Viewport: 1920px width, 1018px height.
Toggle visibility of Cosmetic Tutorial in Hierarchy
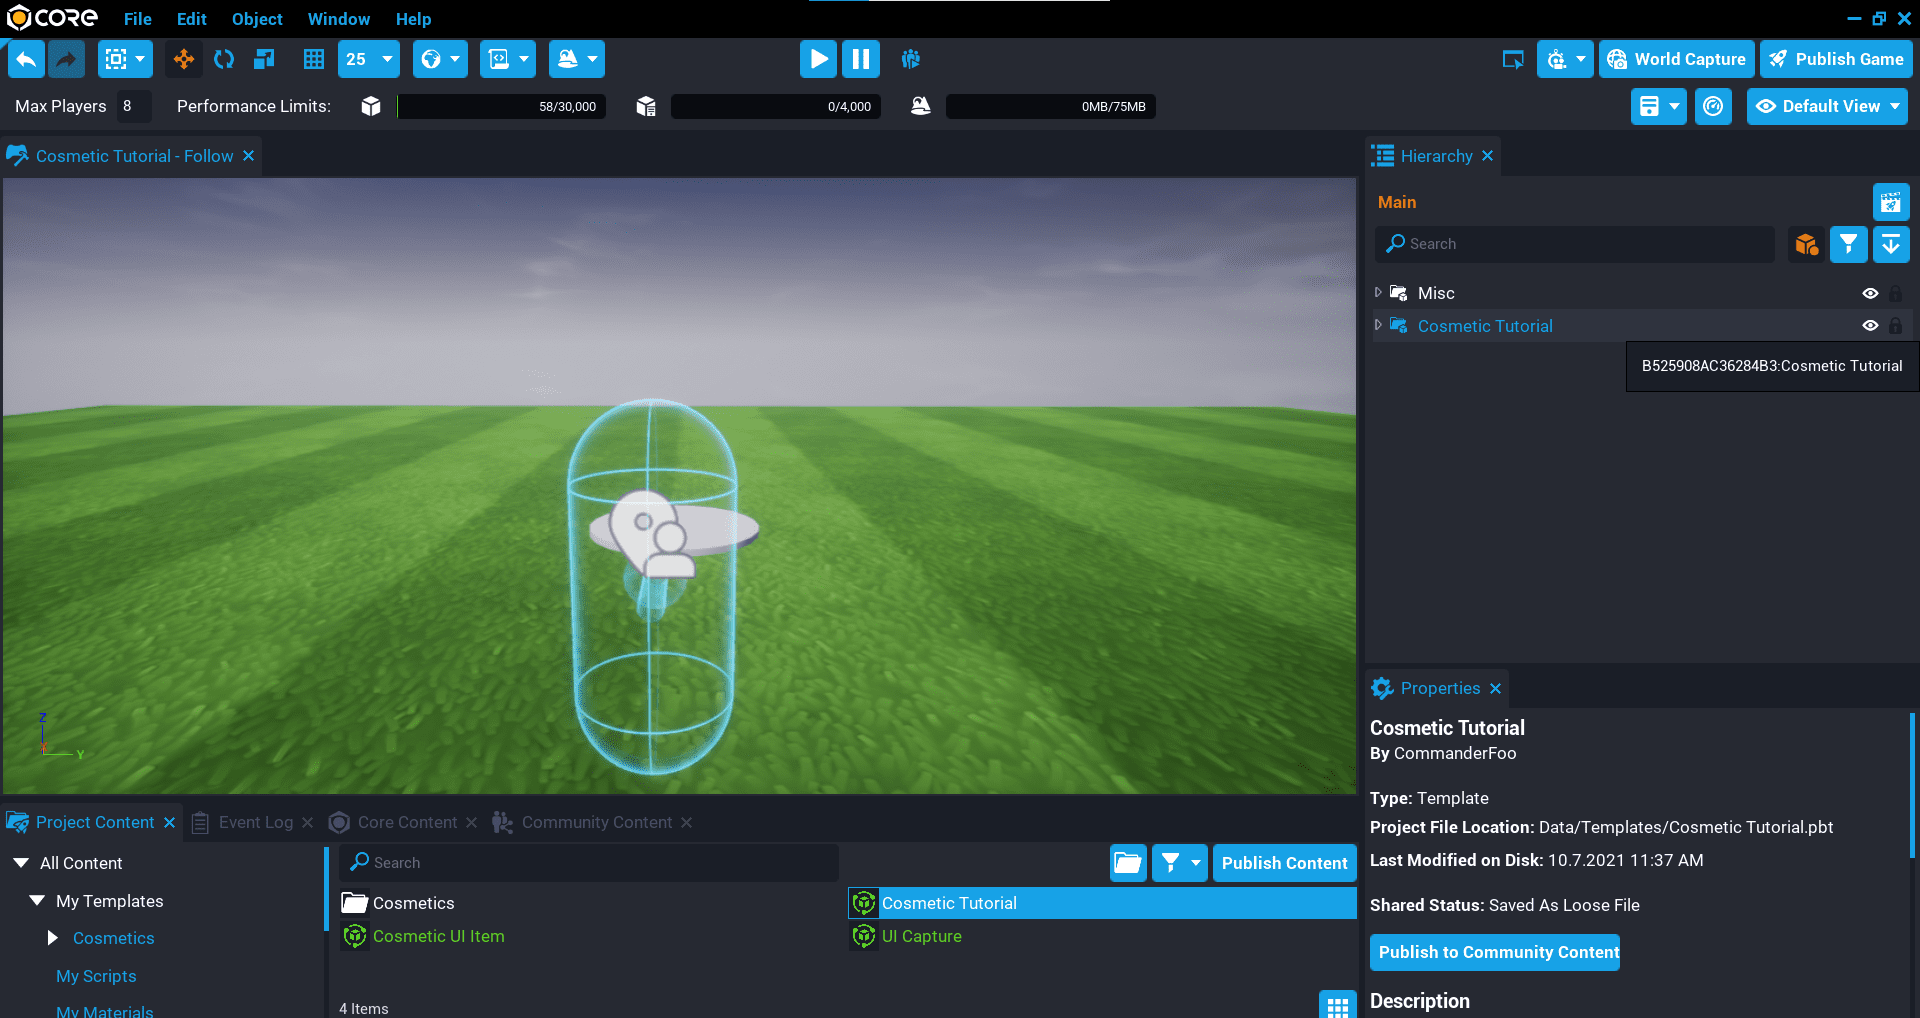(x=1870, y=326)
